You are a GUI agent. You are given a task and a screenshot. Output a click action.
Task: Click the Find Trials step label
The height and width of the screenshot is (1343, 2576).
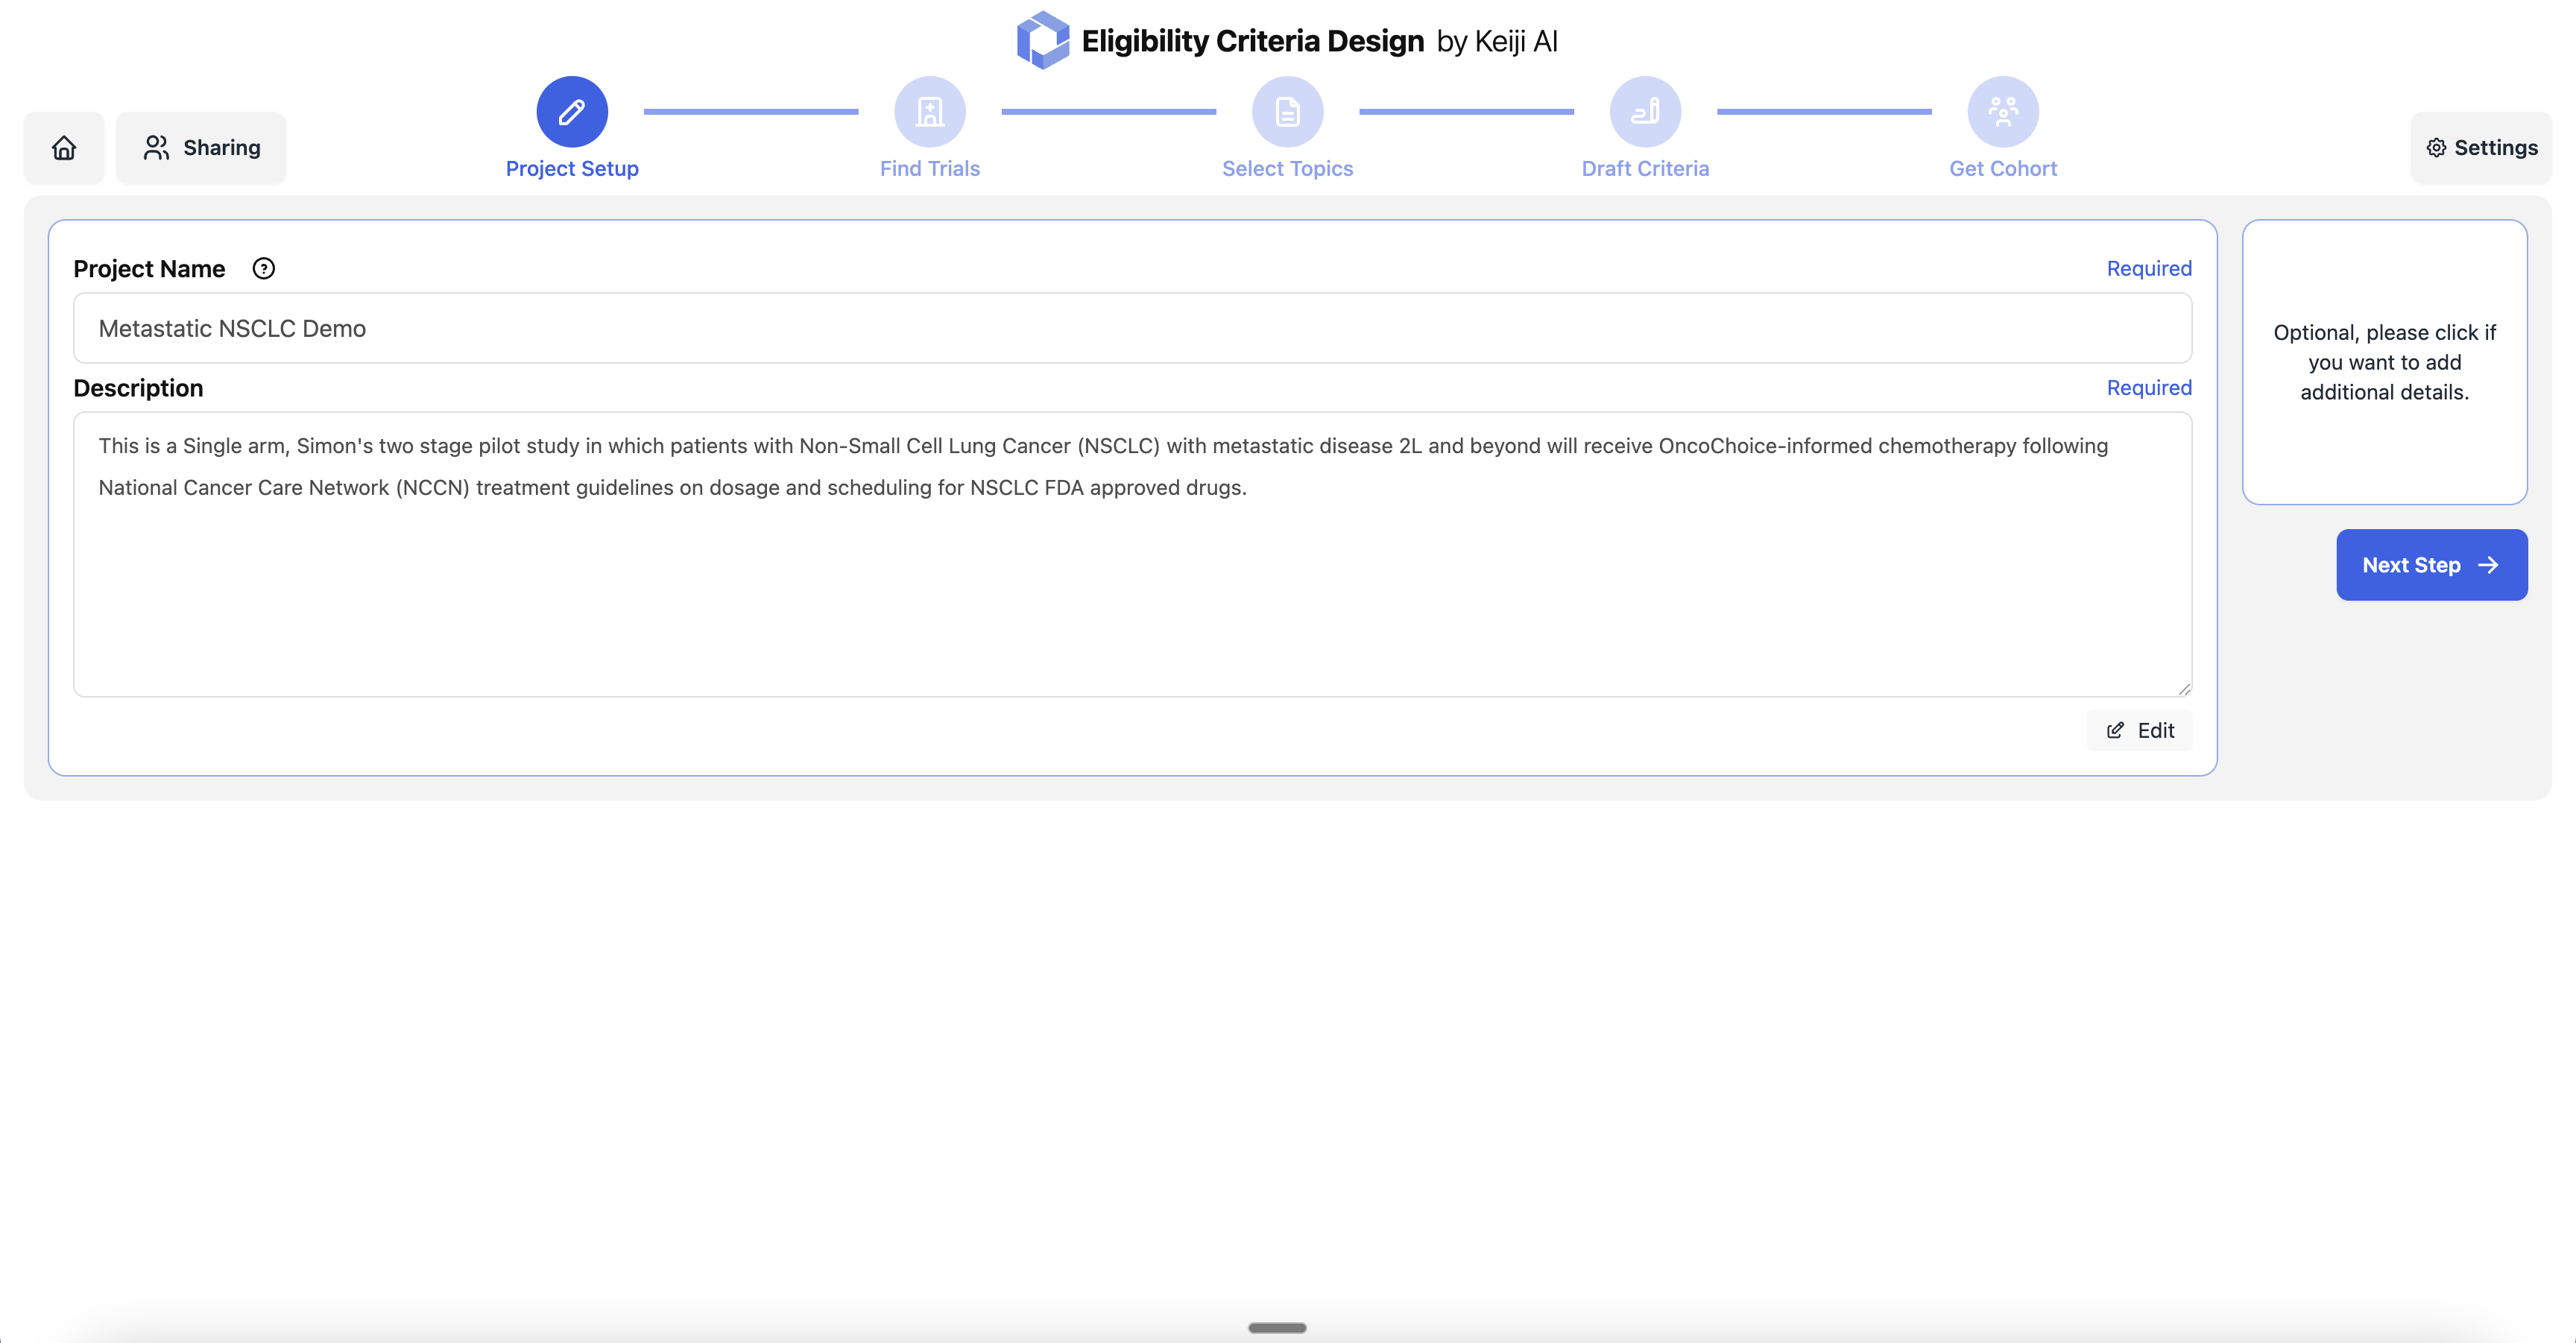[x=929, y=169]
